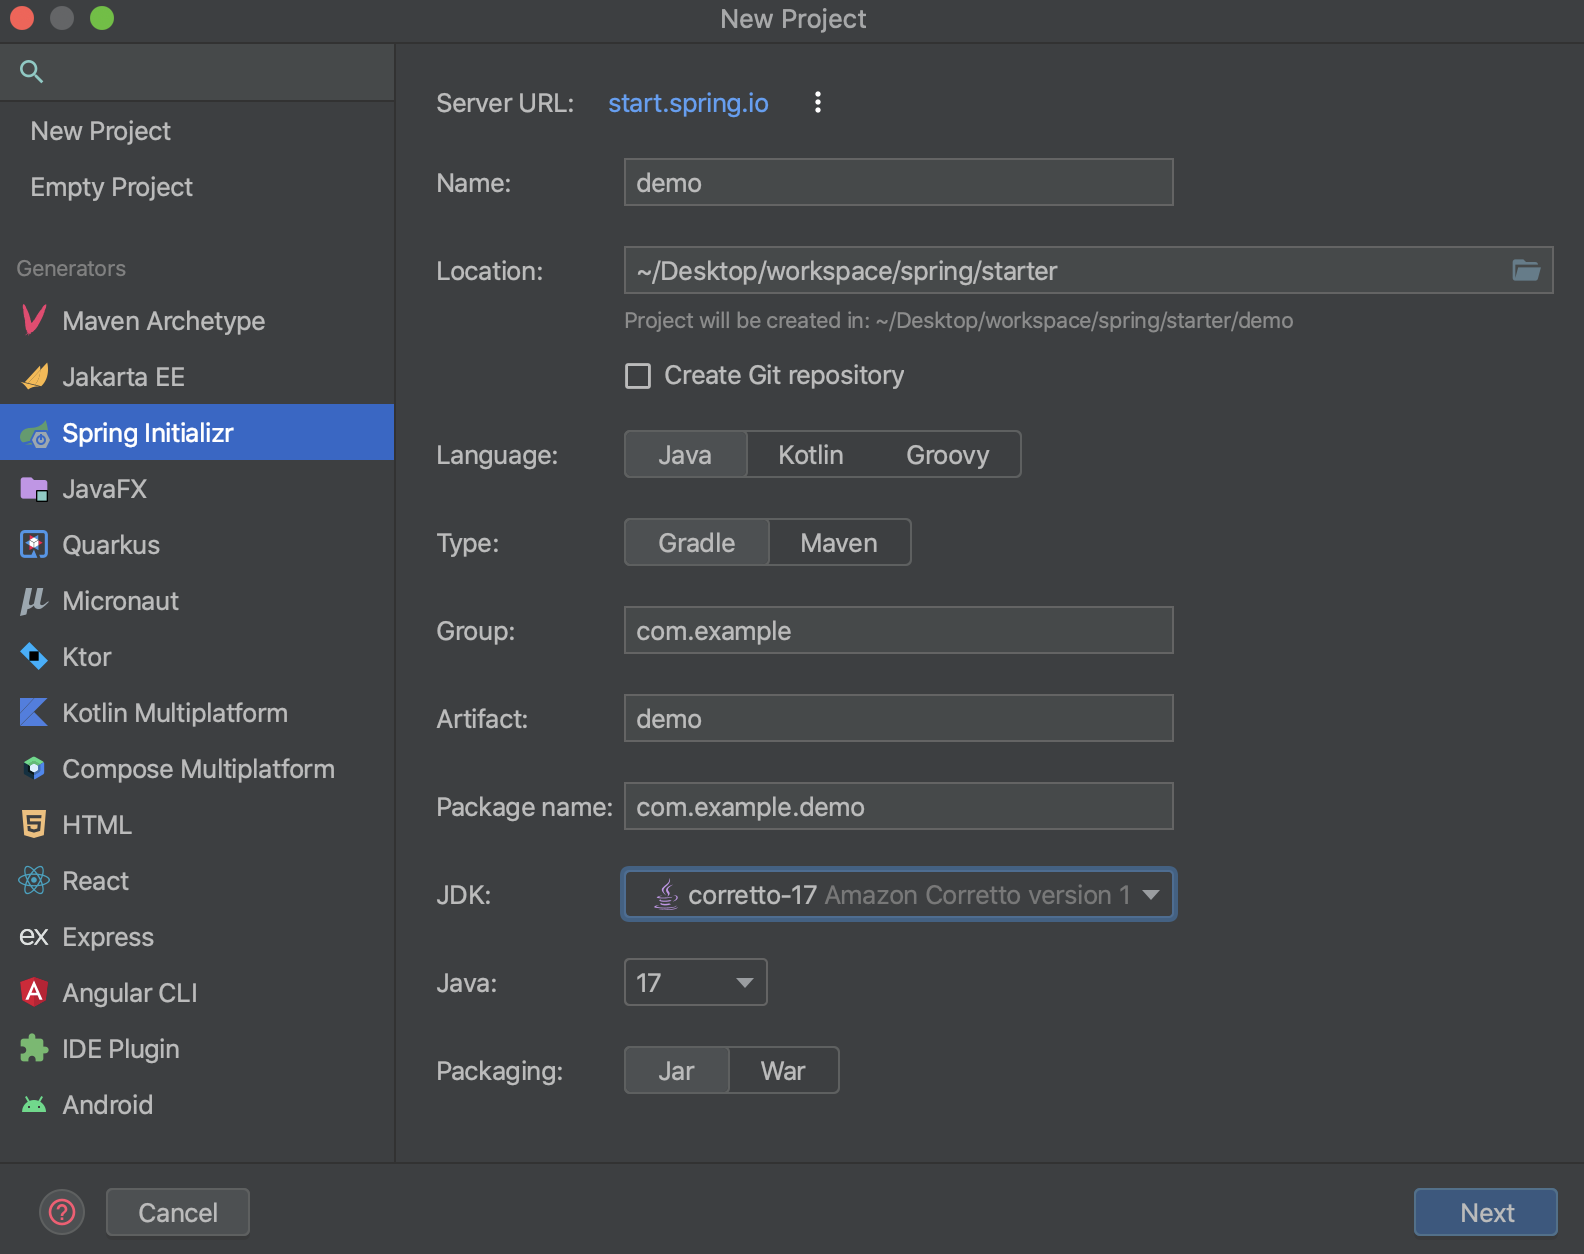Select the Quarkus generator entry
The image size is (1584, 1254).
tap(197, 544)
